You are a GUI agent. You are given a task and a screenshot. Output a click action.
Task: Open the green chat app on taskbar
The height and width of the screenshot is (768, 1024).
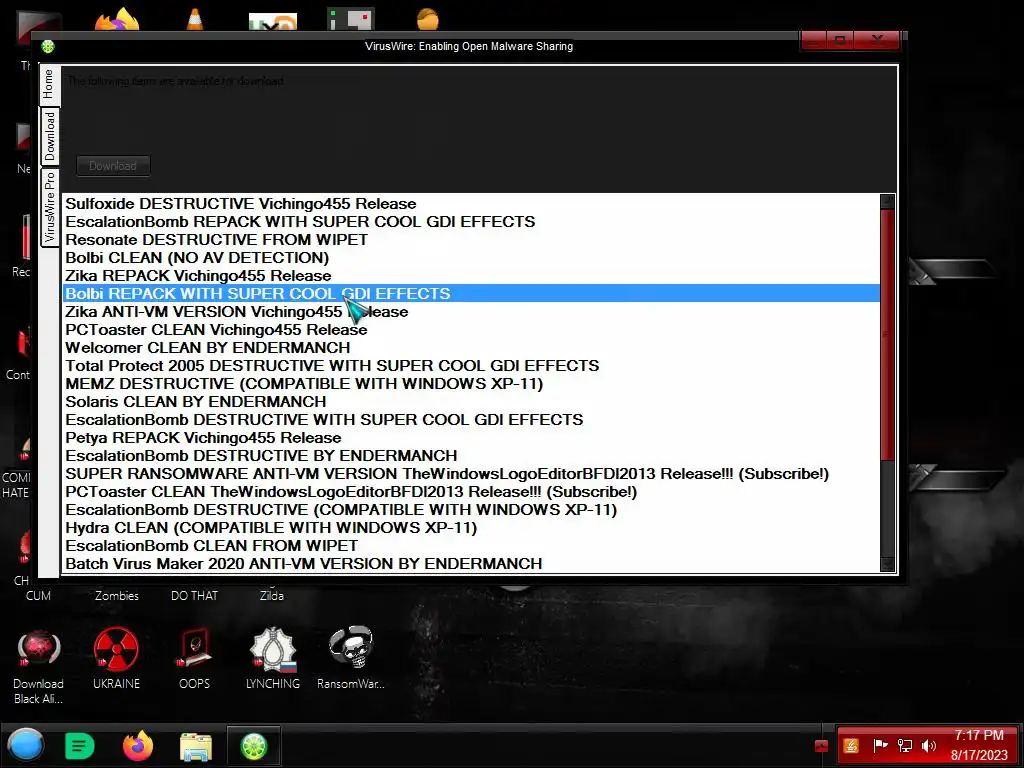coord(80,746)
